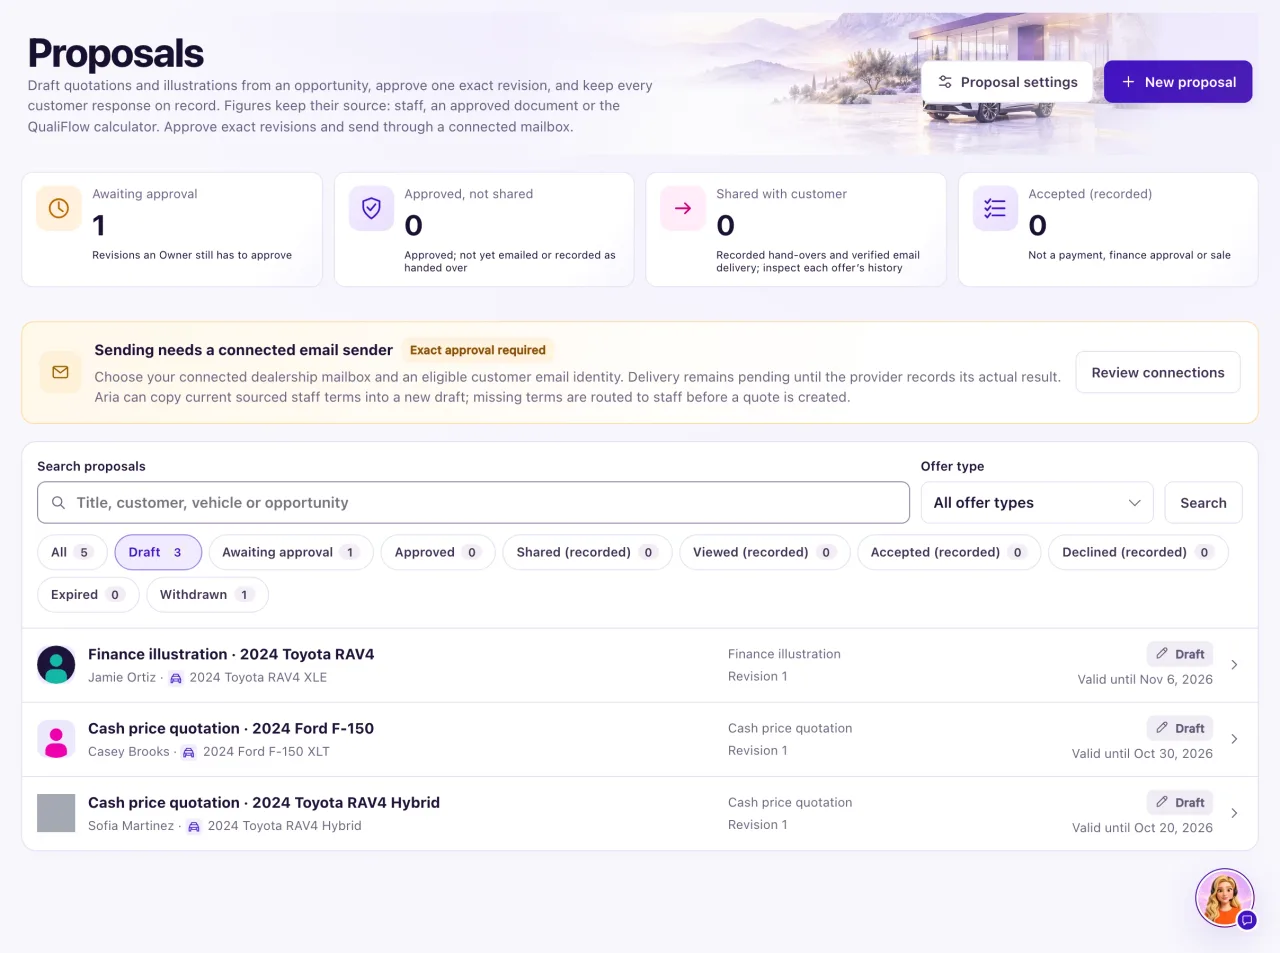
Task: Expand the RAV4 Hybrid quotation row chevron
Action: [x=1234, y=813]
